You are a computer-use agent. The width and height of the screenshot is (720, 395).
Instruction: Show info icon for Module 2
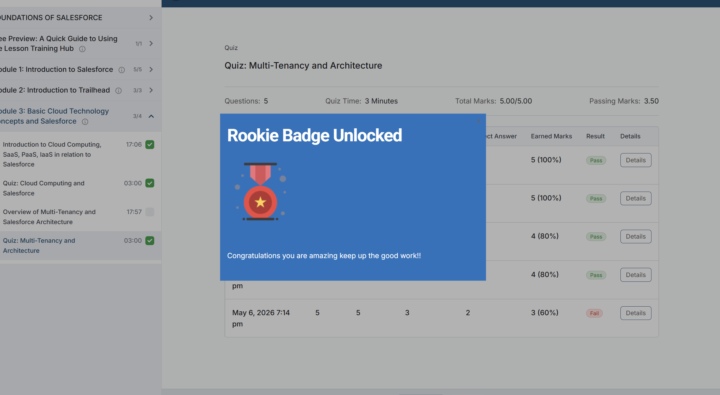(x=118, y=90)
